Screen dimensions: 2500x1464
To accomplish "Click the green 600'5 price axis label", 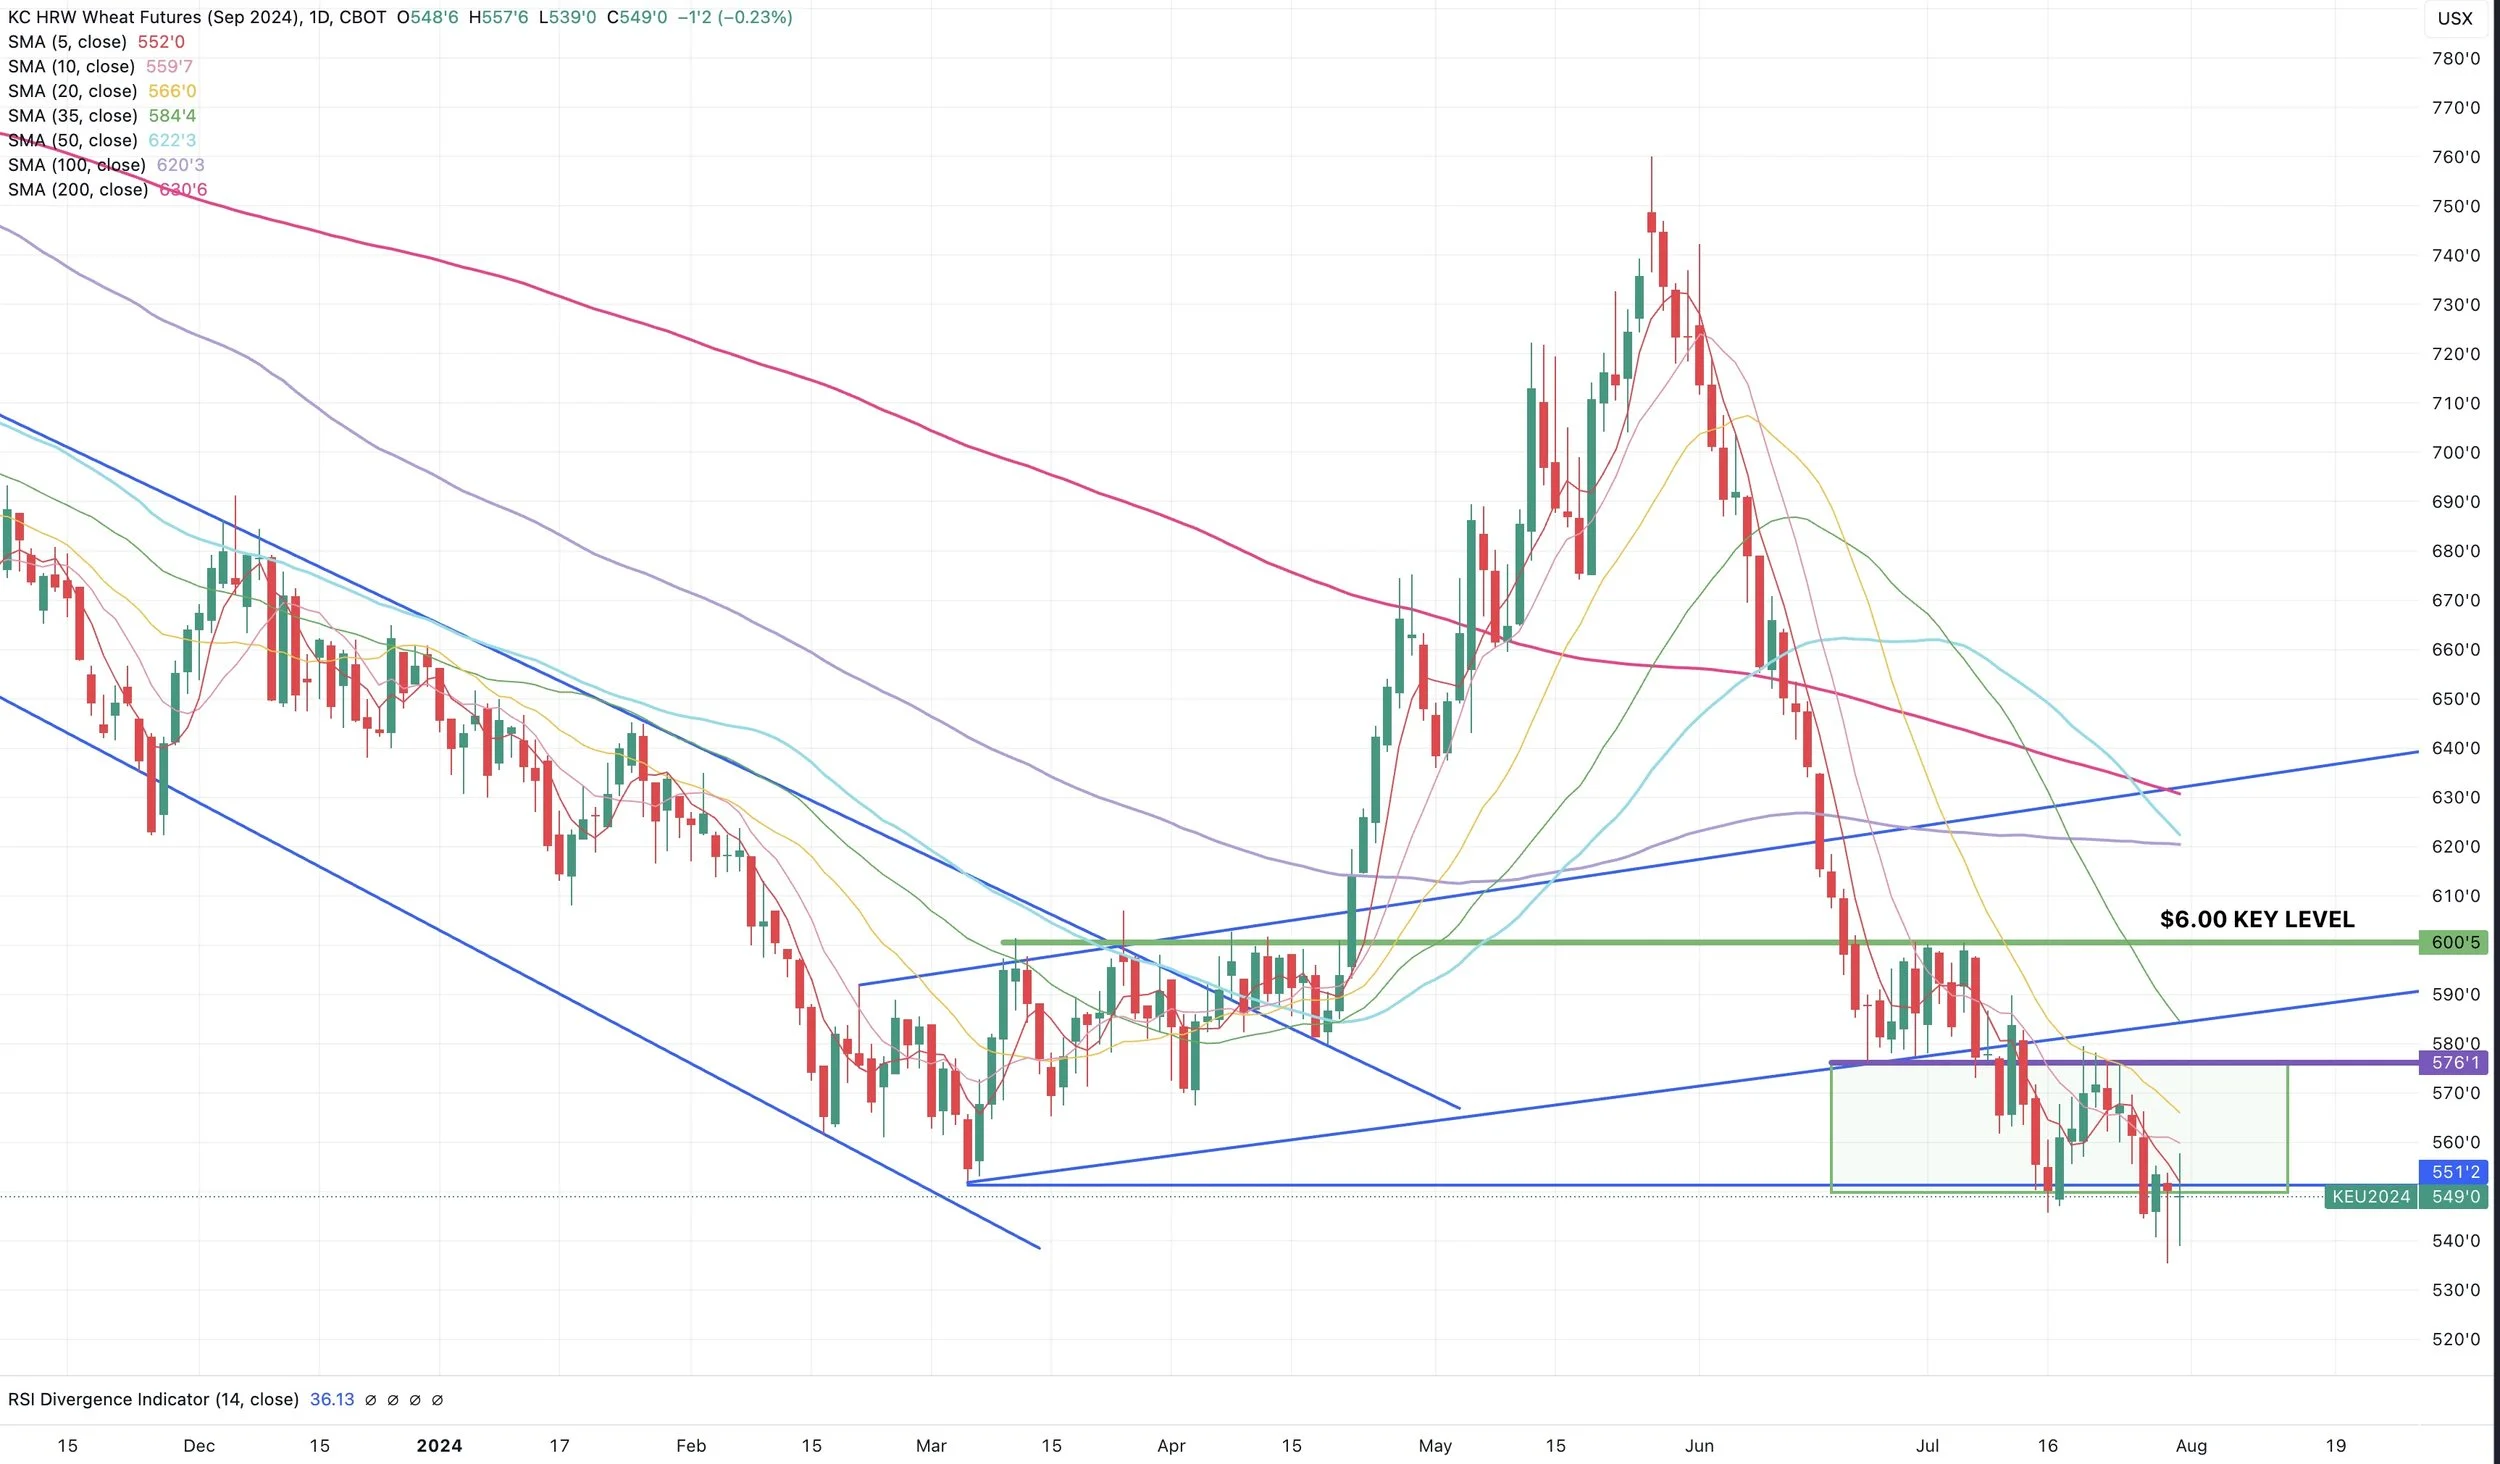I will click(2453, 942).
